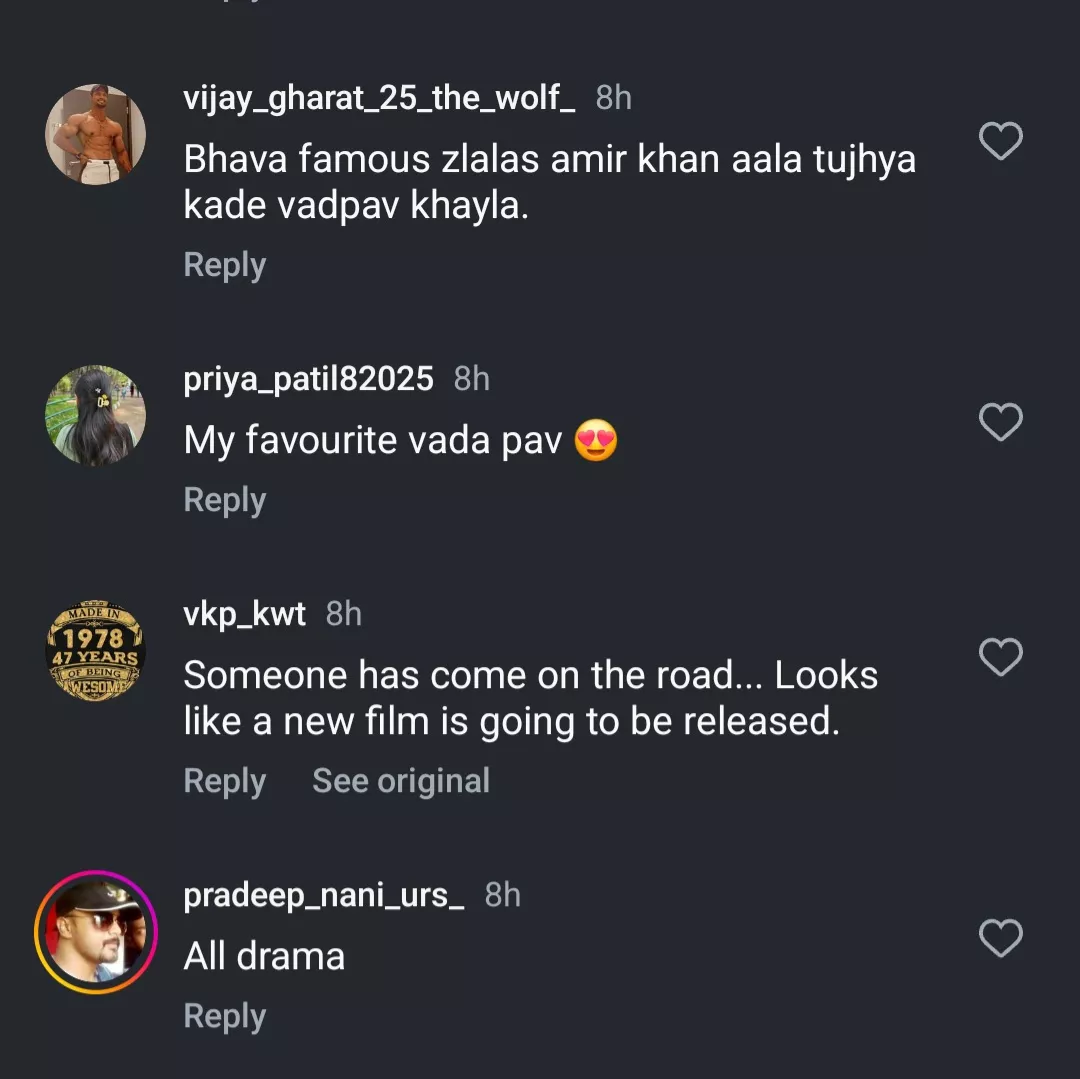The height and width of the screenshot is (1079, 1080).
Task: Heart the "All drama" comment
Action: point(1000,938)
